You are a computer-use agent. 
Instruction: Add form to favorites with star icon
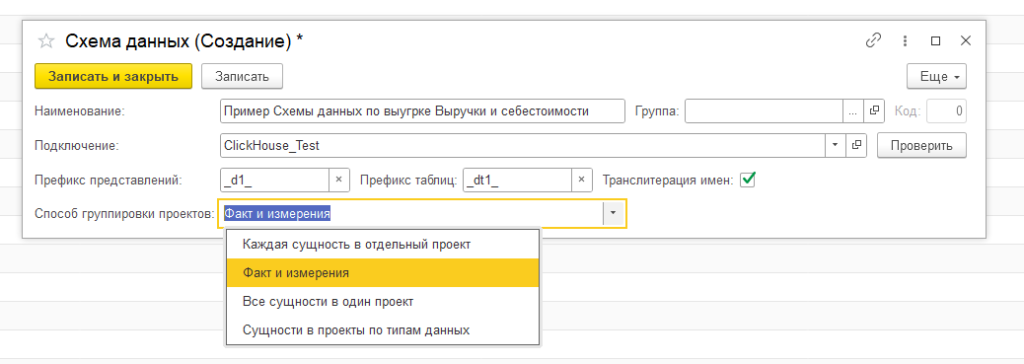tap(46, 42)
